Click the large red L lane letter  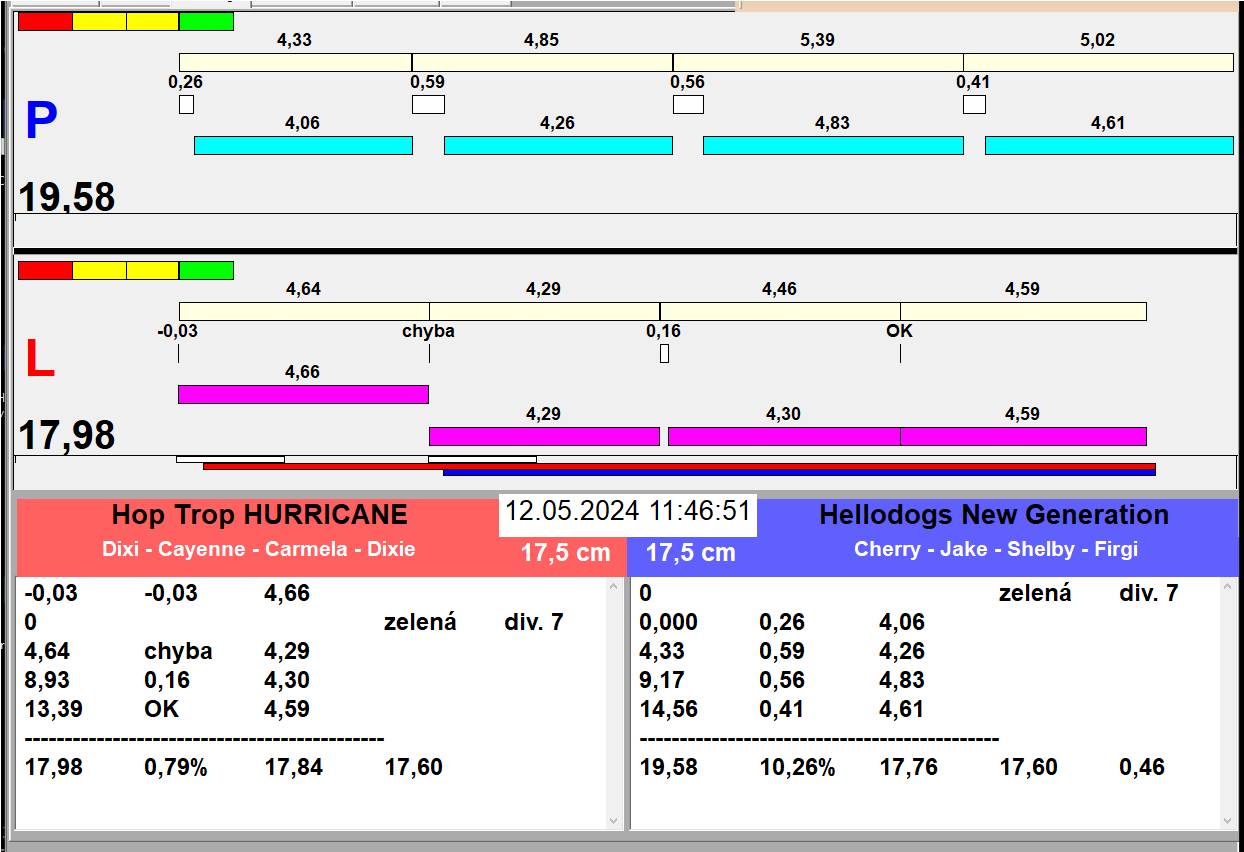(x=39, y=360)
